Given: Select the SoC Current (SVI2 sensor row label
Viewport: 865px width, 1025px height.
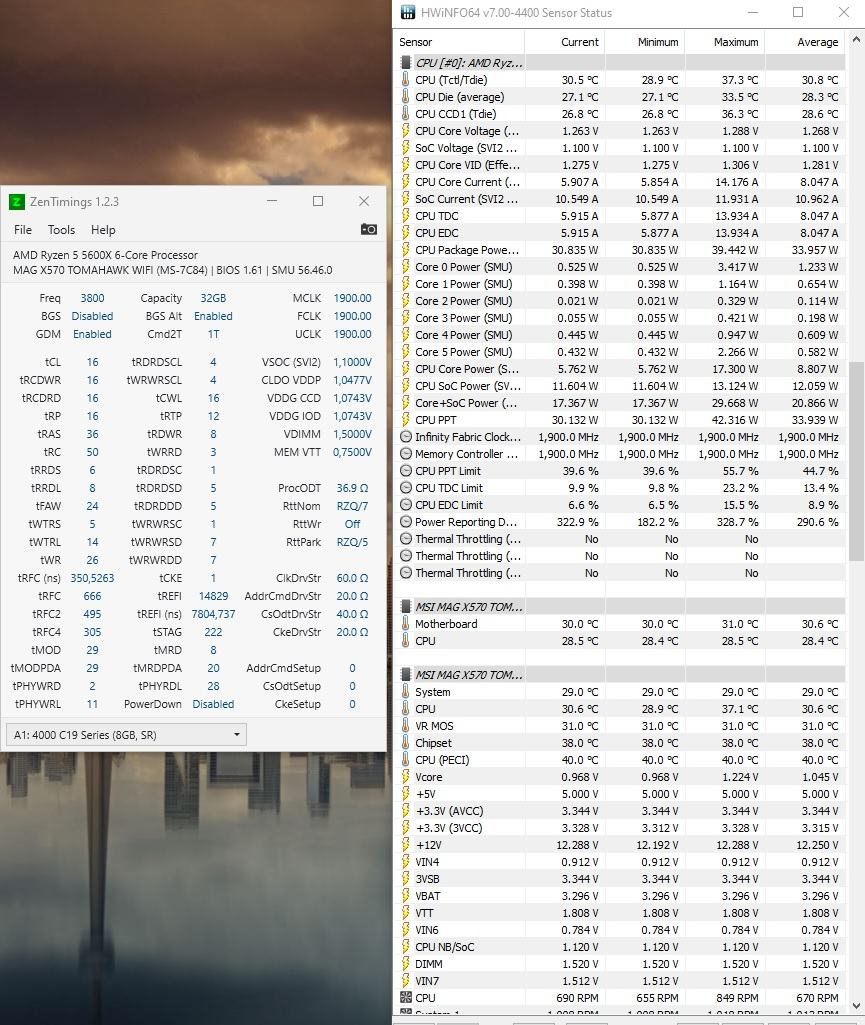Looking at the screenshot, I should [466, 199].
